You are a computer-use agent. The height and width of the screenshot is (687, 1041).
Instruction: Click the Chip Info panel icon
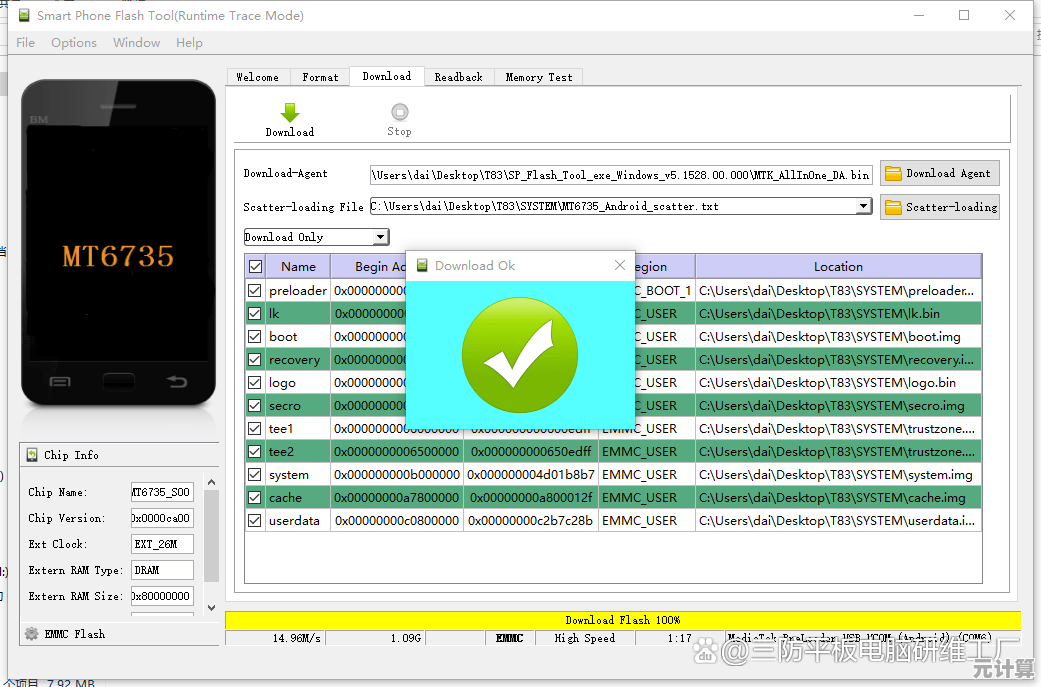pos(32,455)
